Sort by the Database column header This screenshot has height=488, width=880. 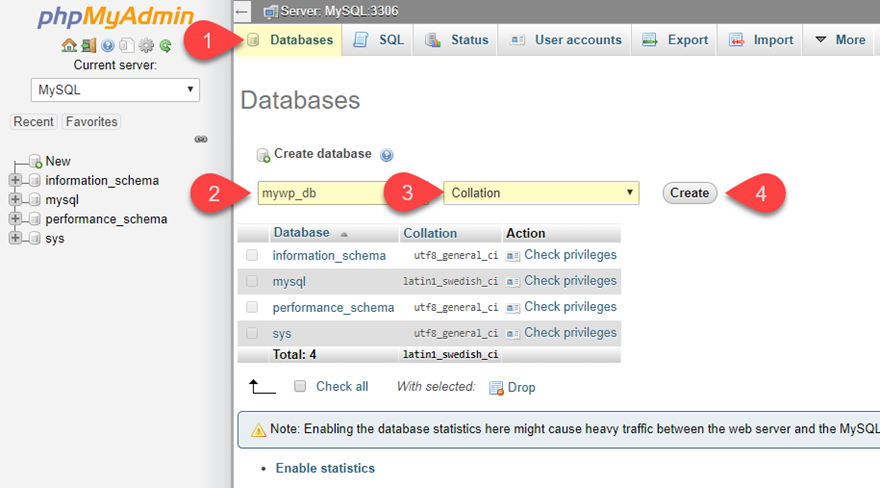tap(301, 233)
